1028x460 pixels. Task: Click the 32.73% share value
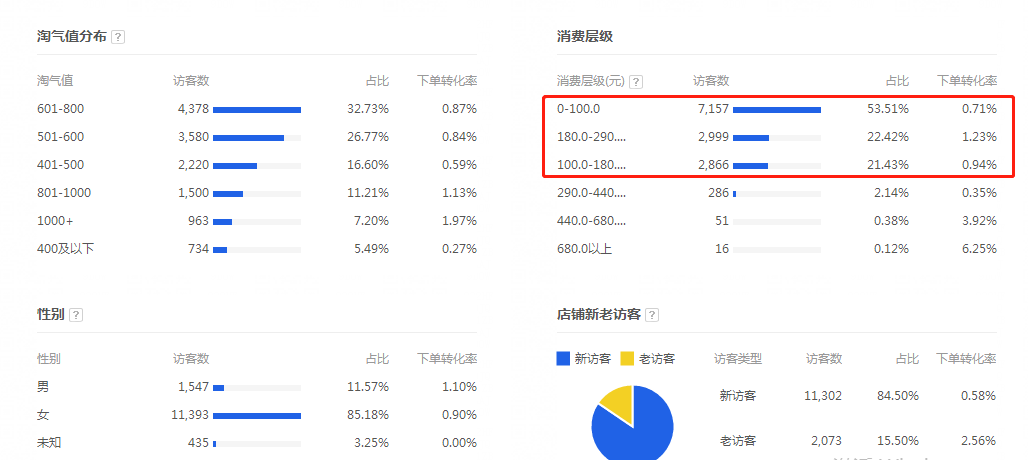(x=368, y=109)
